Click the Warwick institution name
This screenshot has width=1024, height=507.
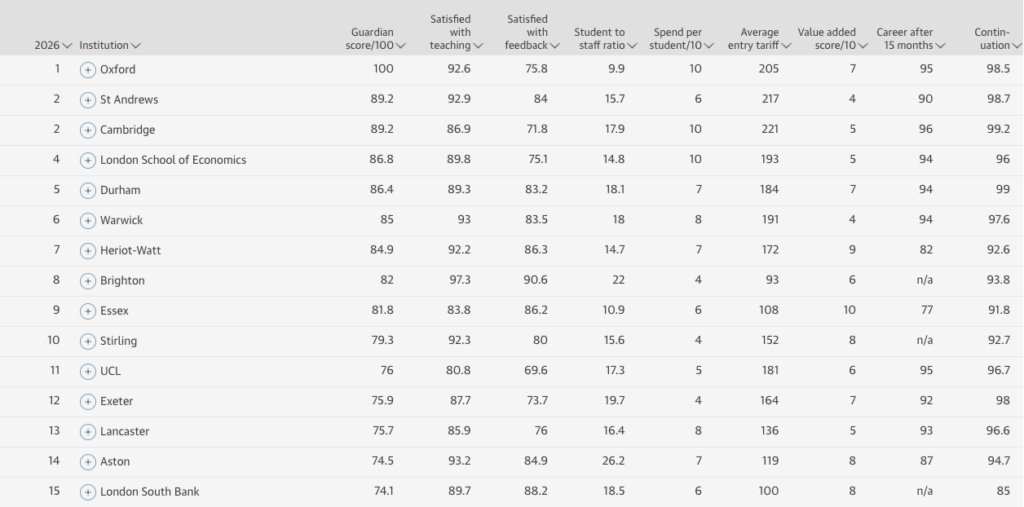[121, 220]
